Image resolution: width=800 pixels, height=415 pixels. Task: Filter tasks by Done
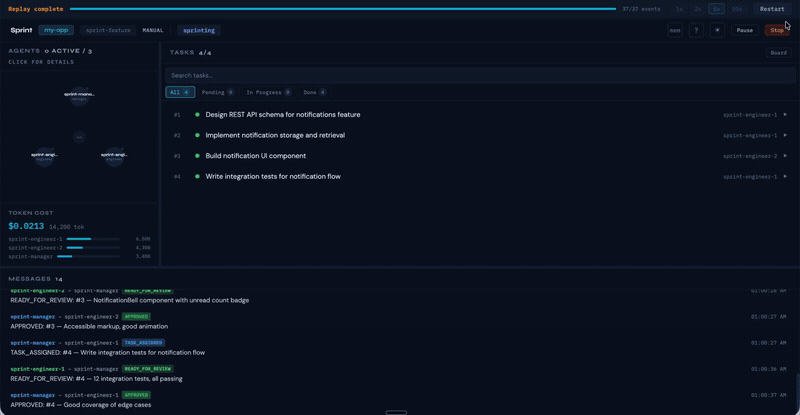coord(314,92)
